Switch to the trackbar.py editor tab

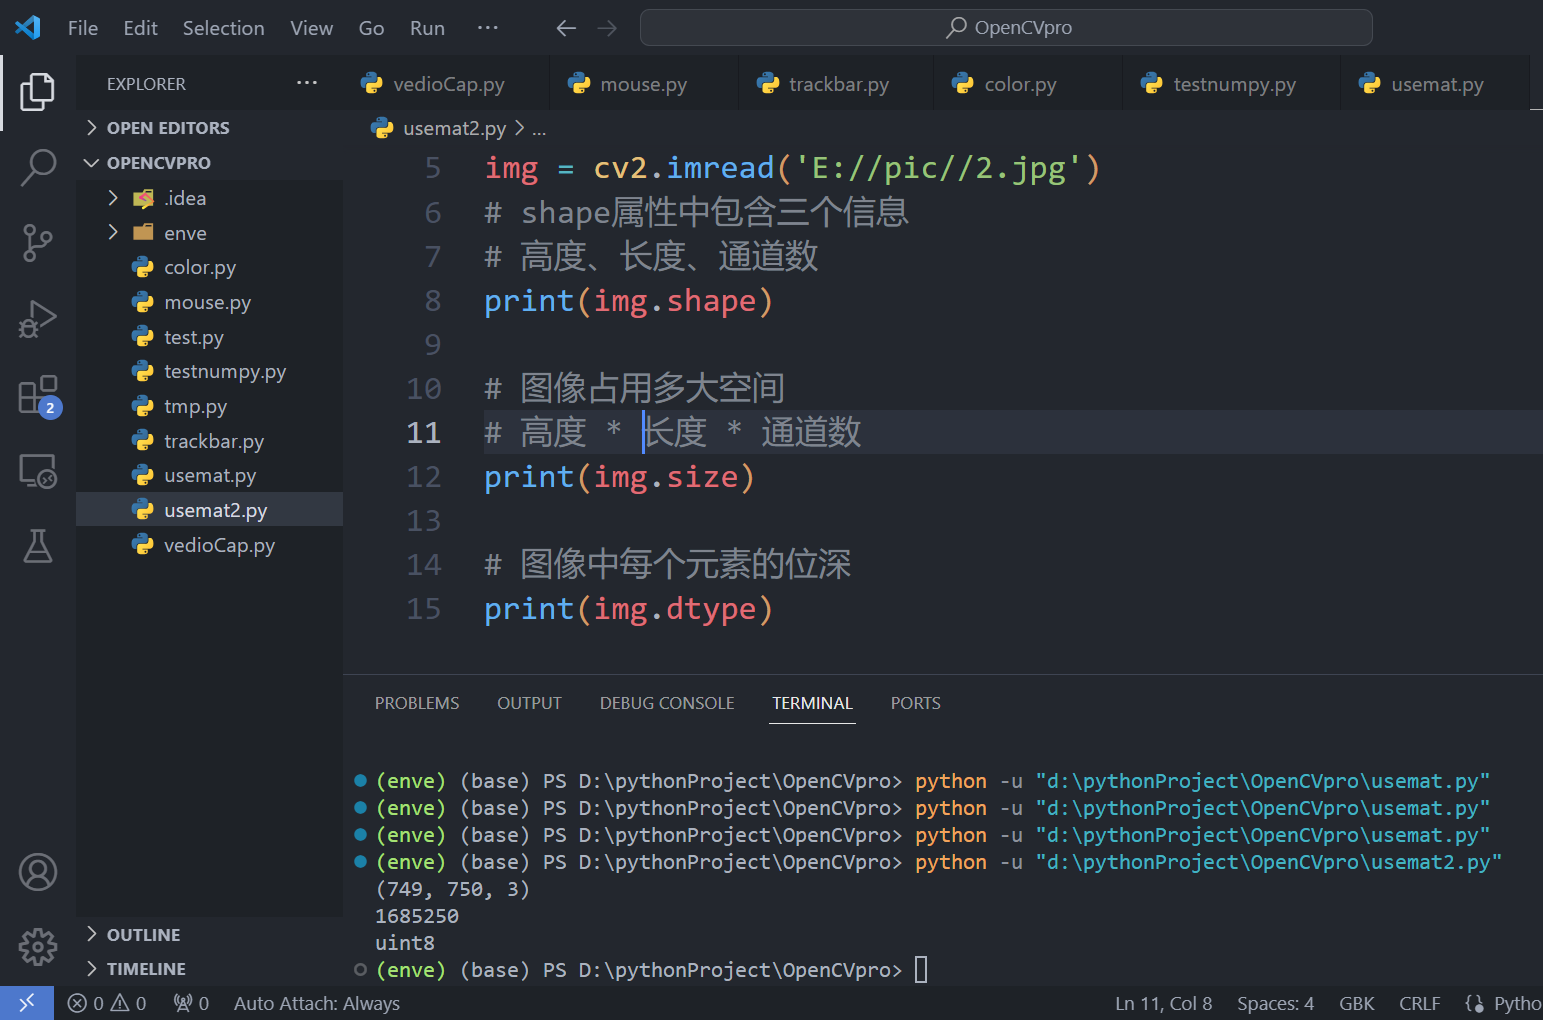[x=836, y=84]
